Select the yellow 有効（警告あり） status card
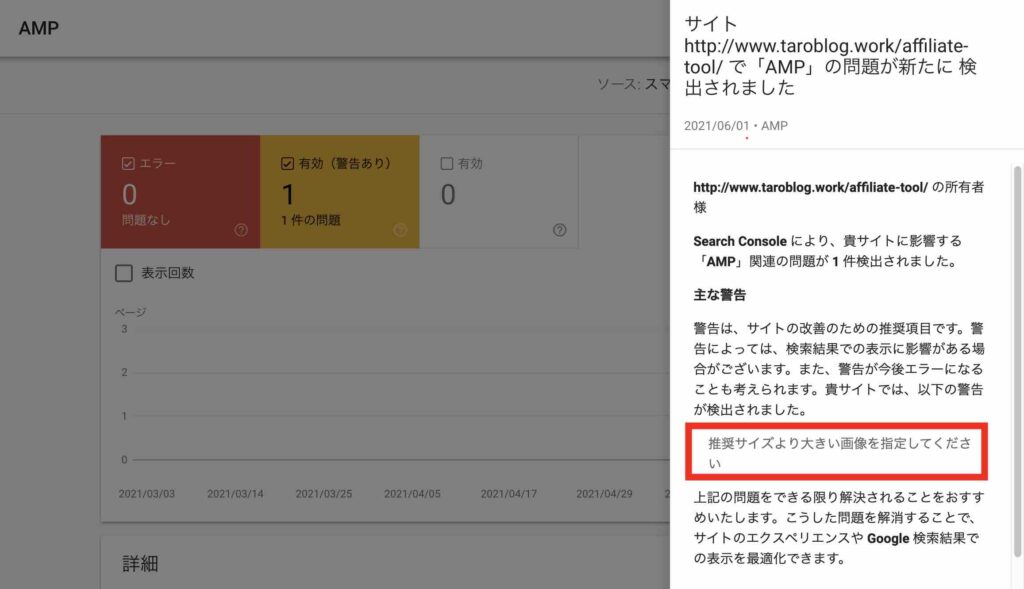Viewport: 1024px width, 589px height. (x=340, y=191)
